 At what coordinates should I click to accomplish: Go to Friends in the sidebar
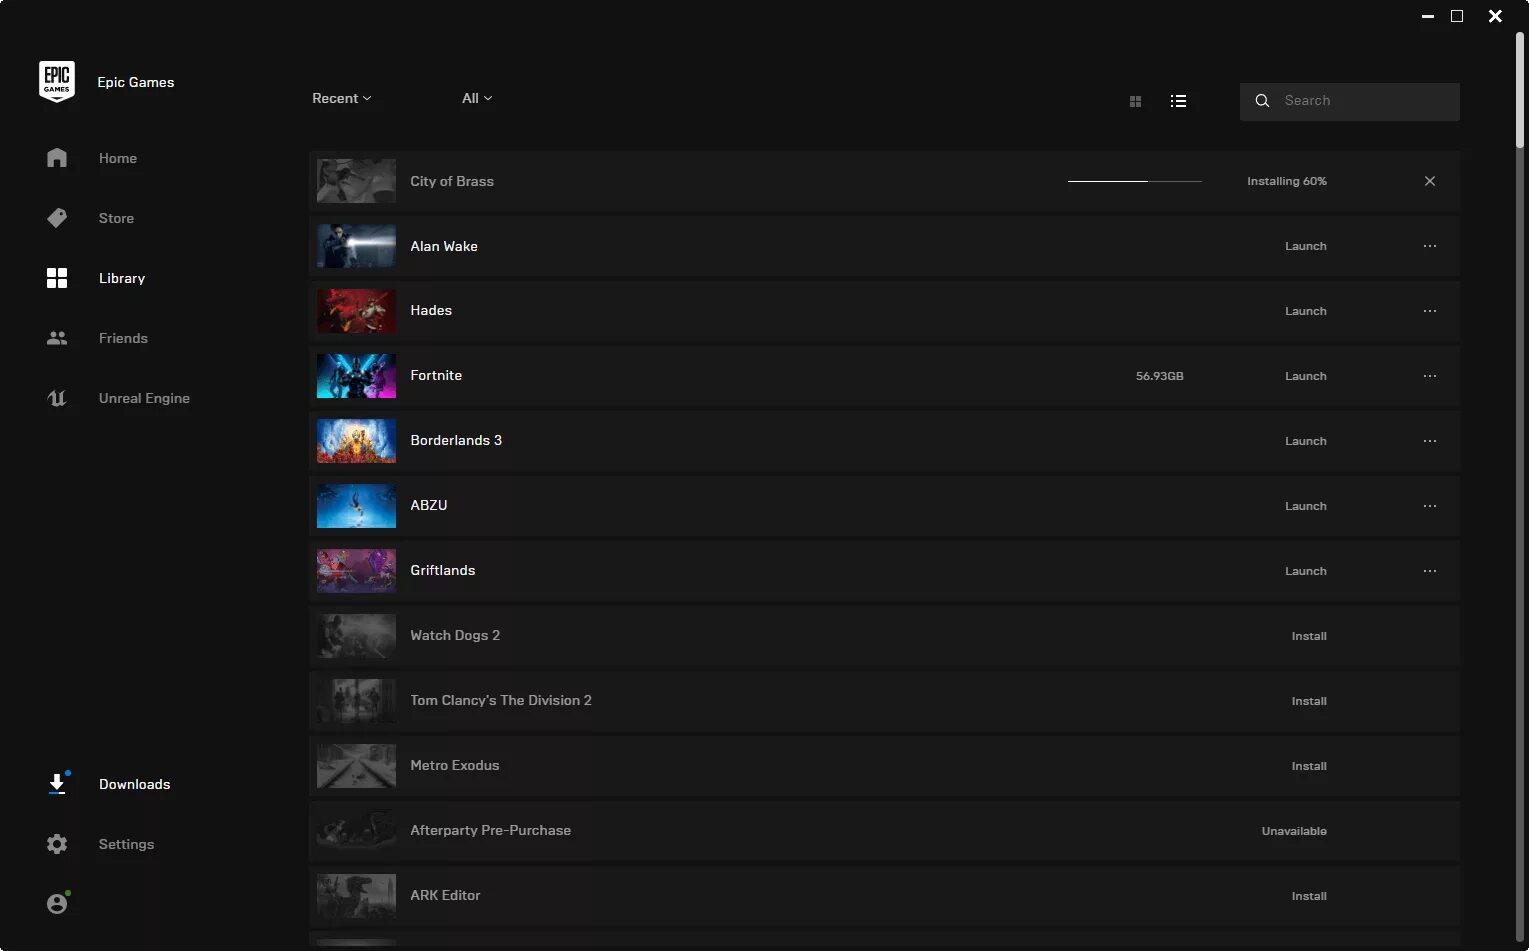123,338
